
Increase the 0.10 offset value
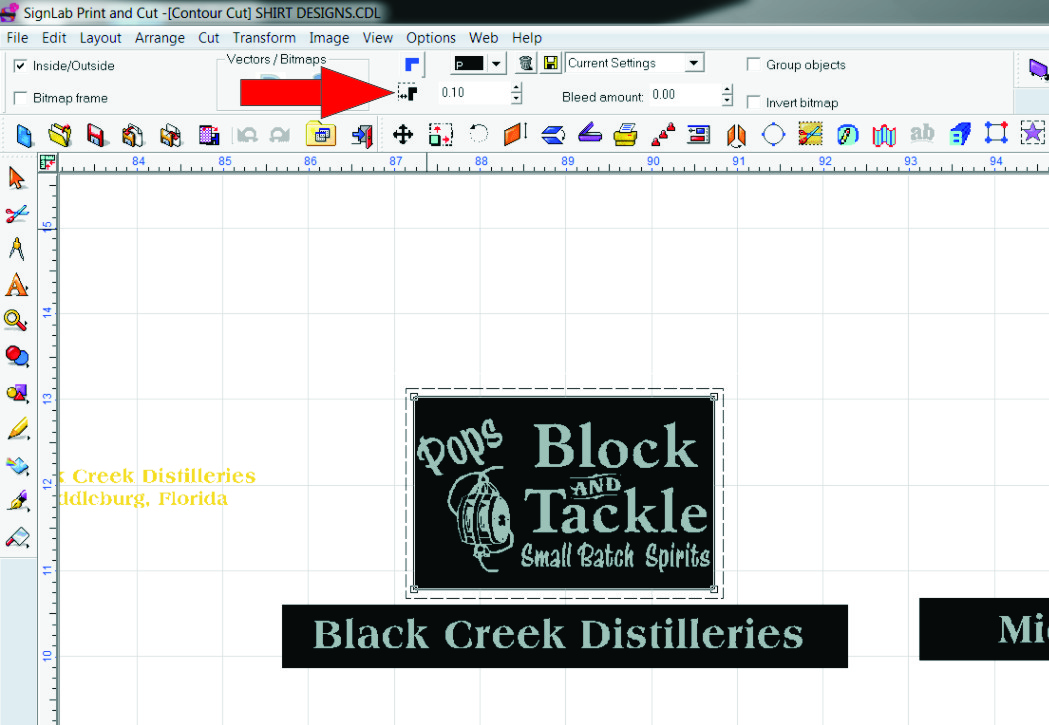pos(516,88)
